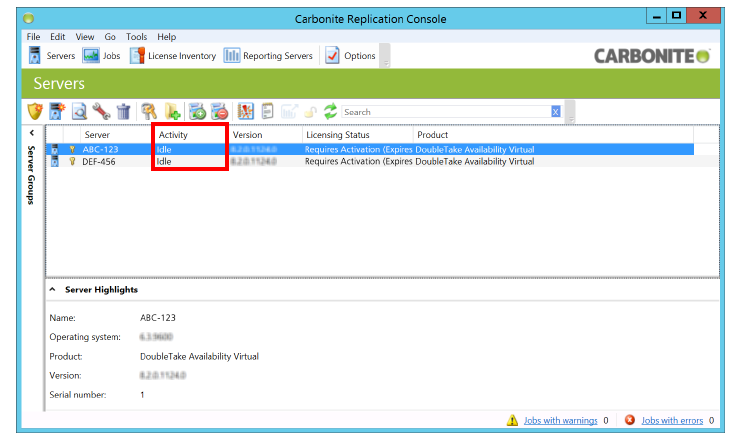Screen dimensions: 742x446
Task: Open View Server Details magnifier icon
Action: point(79,112)
